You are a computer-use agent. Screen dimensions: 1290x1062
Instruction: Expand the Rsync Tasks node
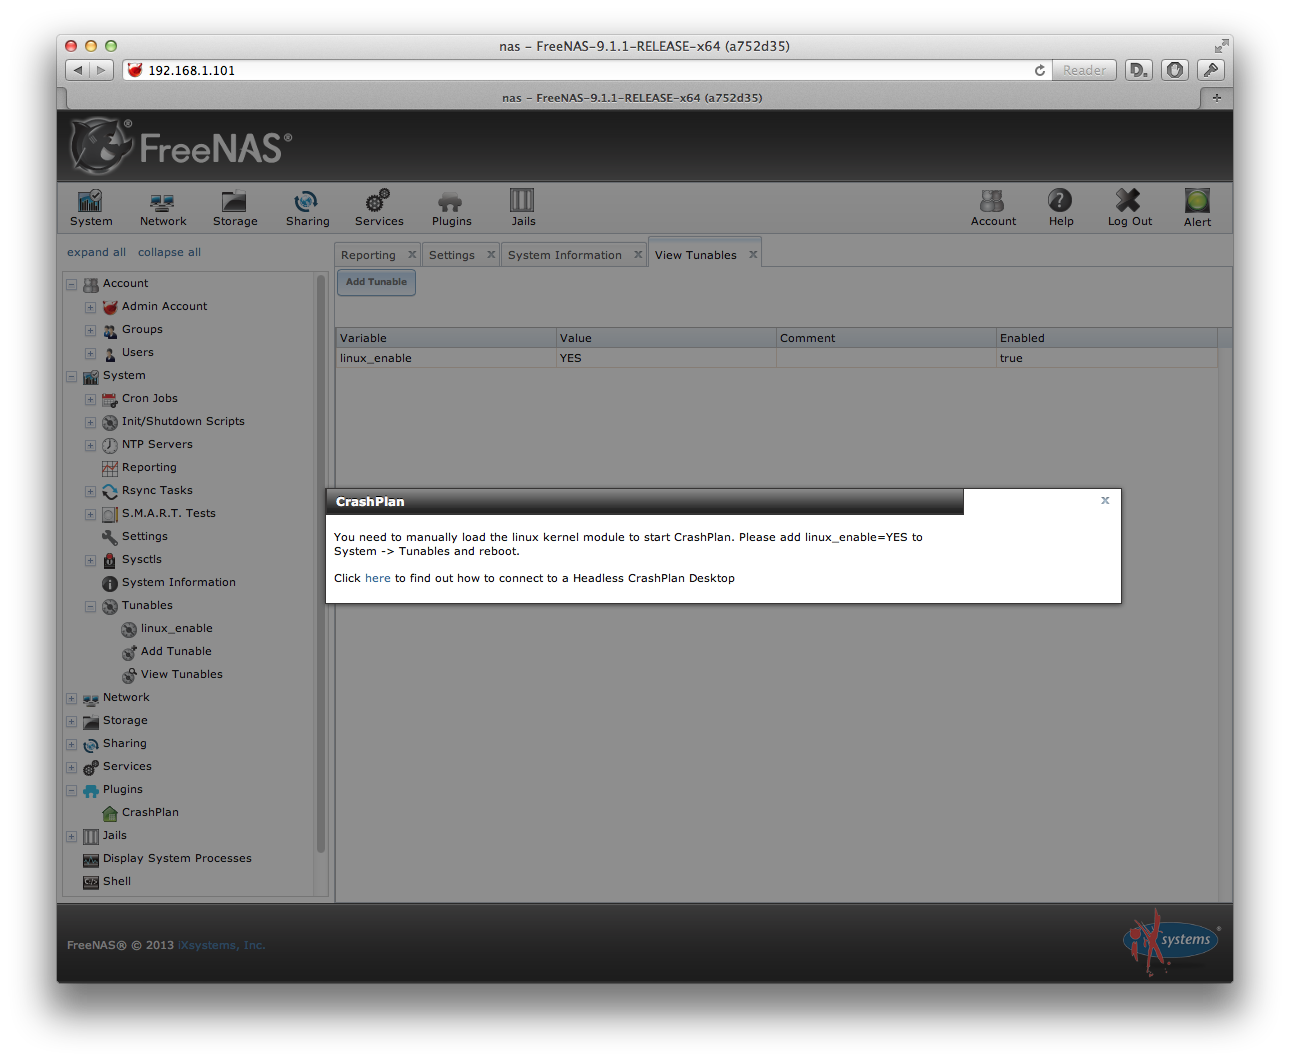[x=90, y=491]
